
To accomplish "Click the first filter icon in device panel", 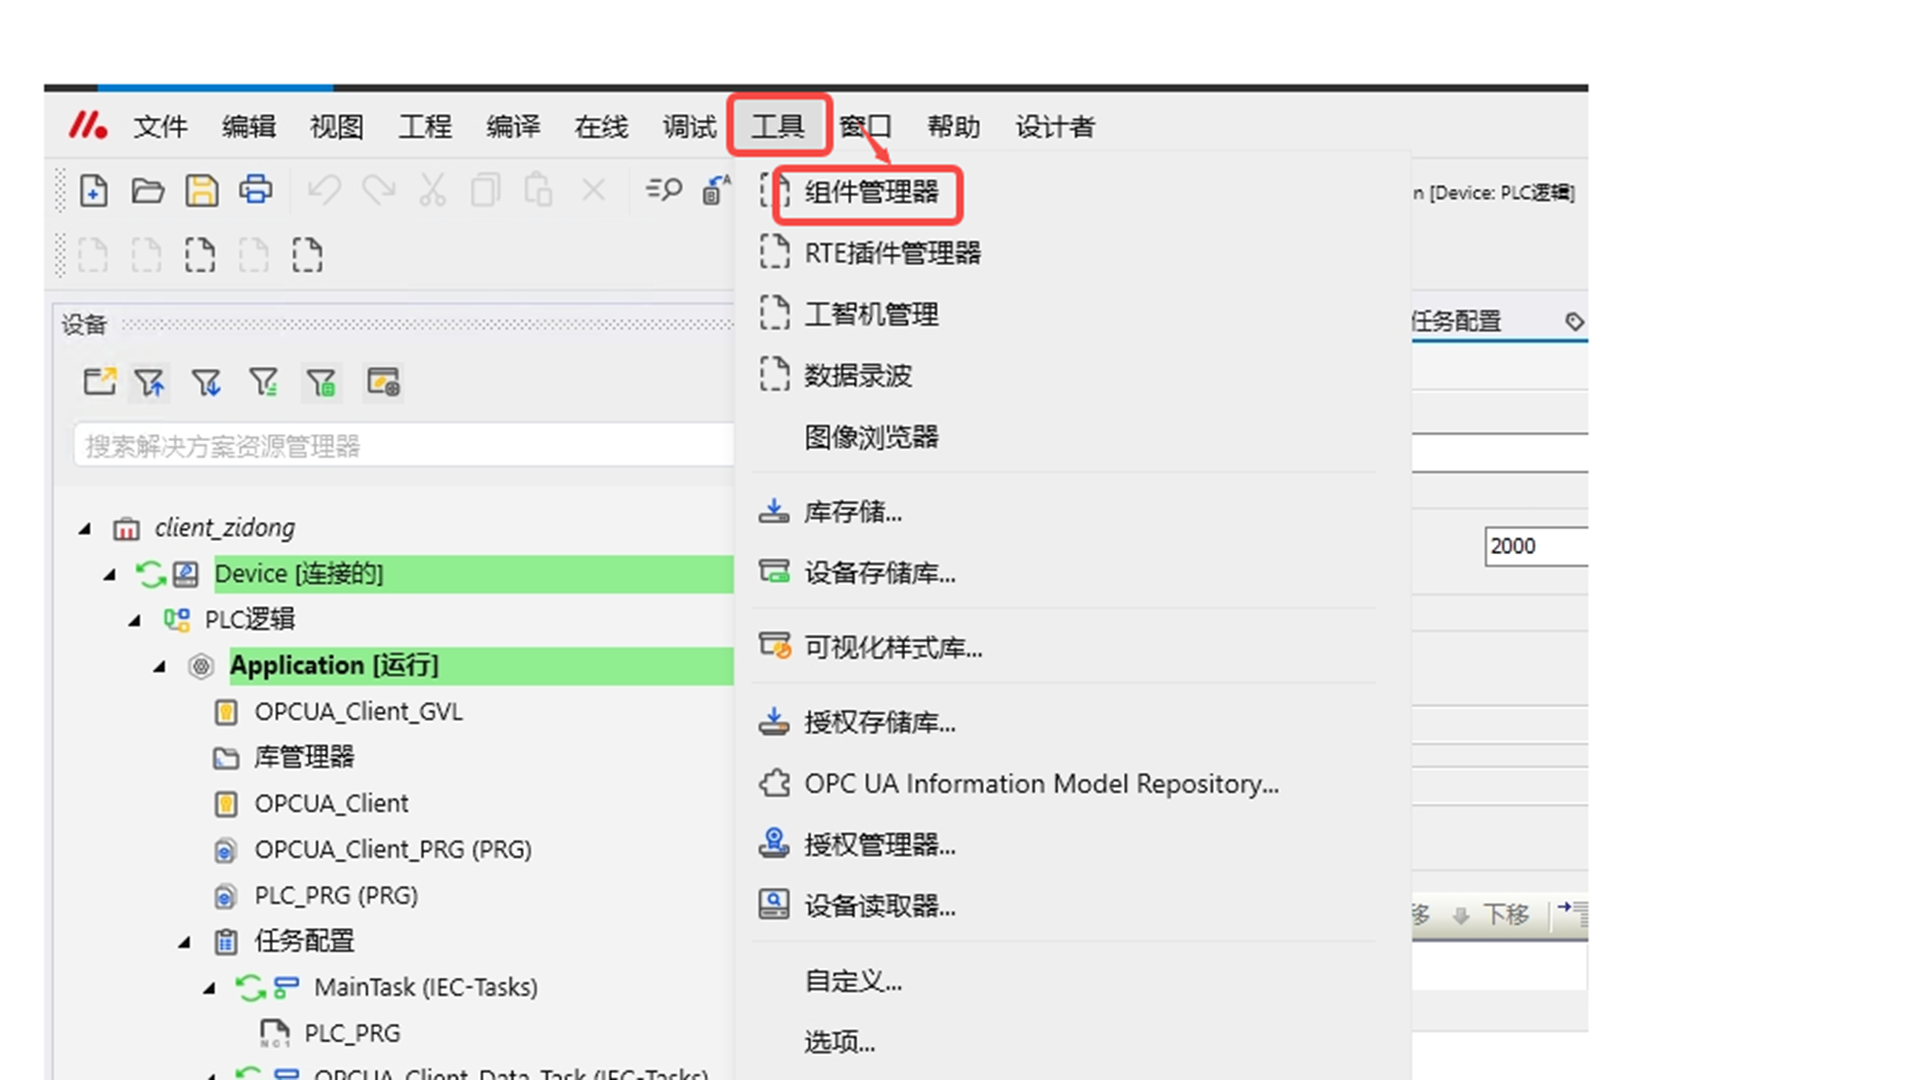I will (150, 382).
